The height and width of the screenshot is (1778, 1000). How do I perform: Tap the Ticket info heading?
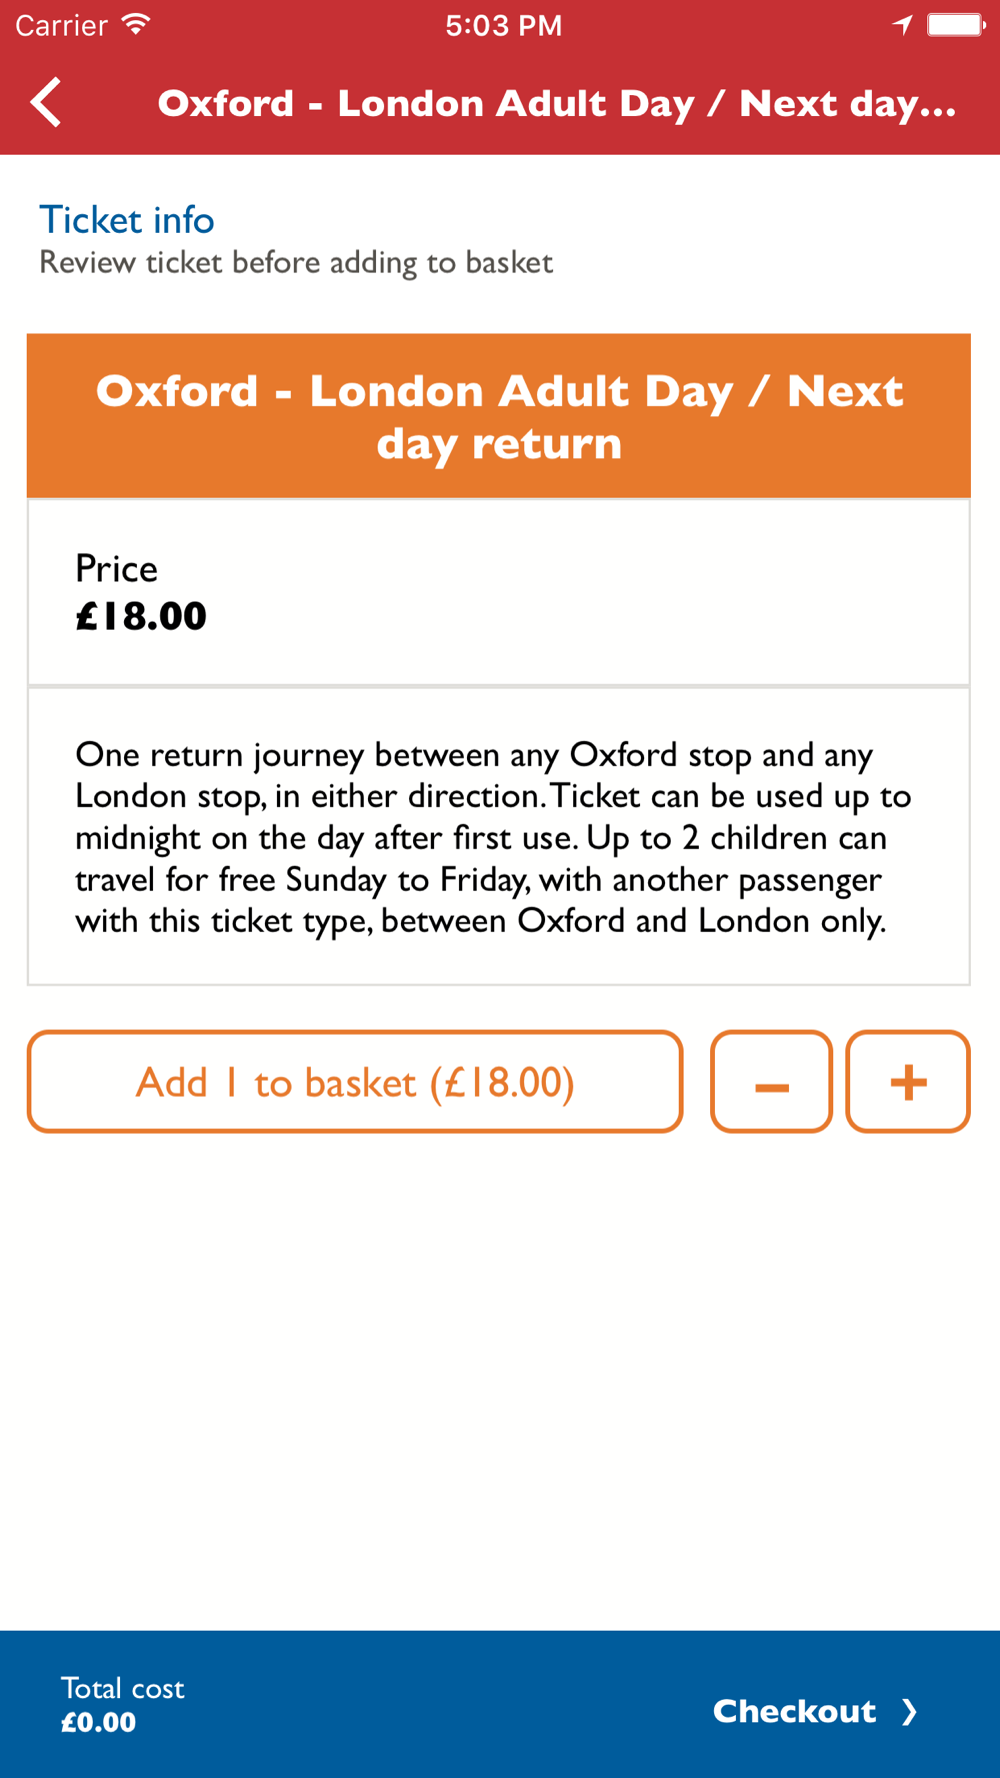pyautogui.click(x=127, y=220)
